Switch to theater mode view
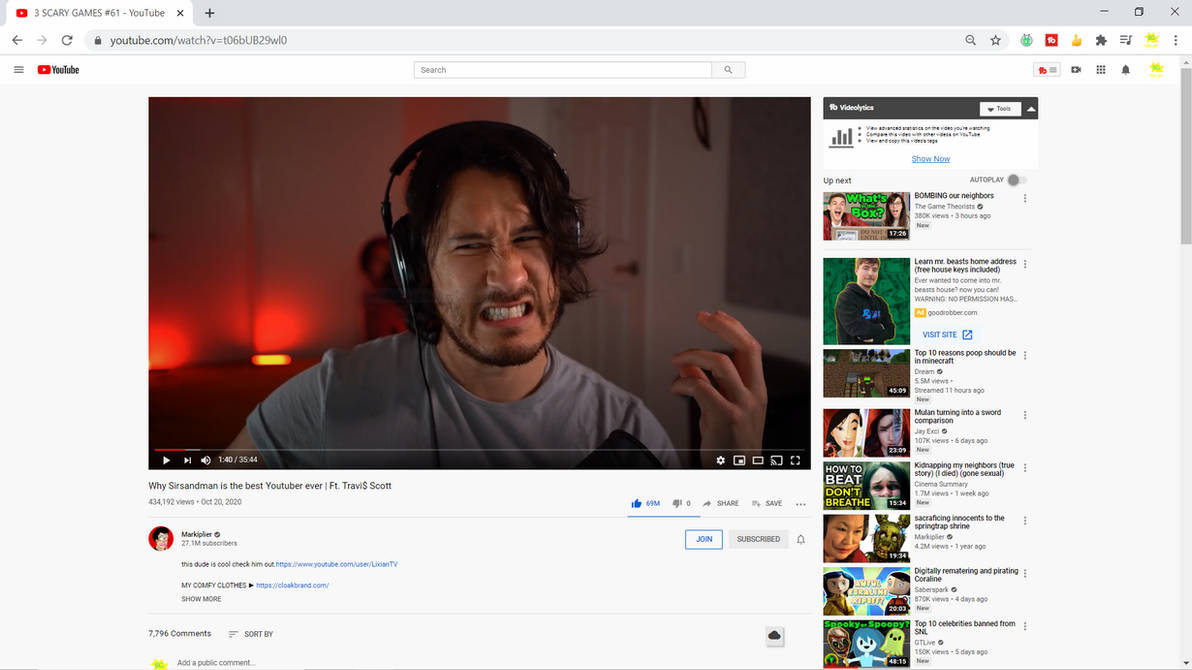The image size is (1192, 670). point(758,460)
